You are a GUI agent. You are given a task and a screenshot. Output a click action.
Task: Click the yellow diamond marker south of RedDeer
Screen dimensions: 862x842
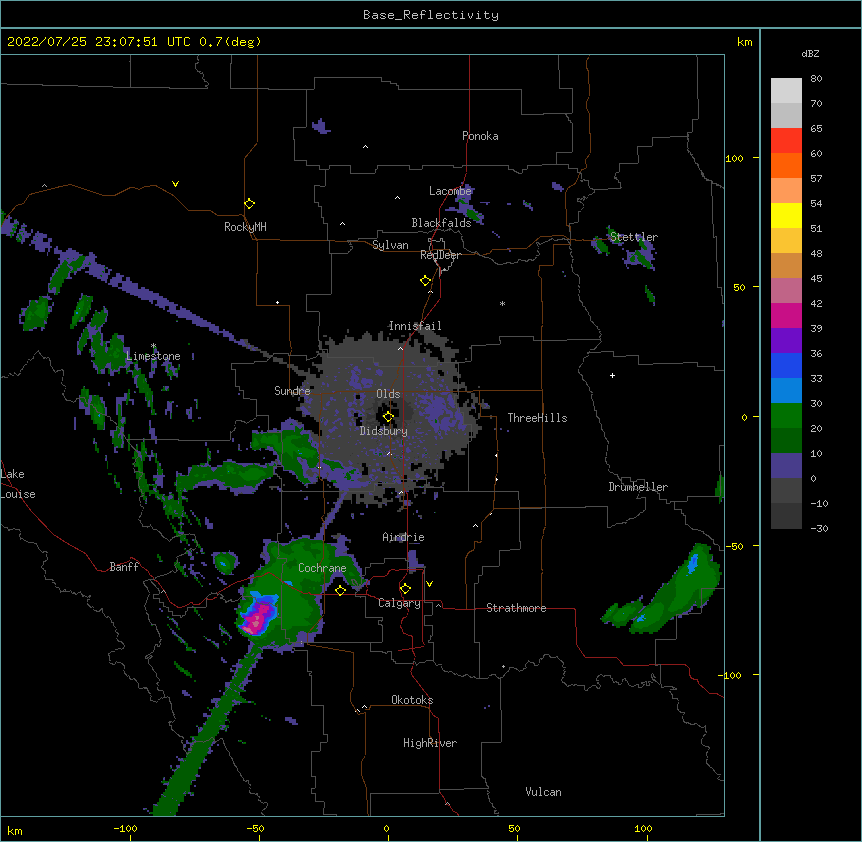pyautogui.click(x=426, y=281)
